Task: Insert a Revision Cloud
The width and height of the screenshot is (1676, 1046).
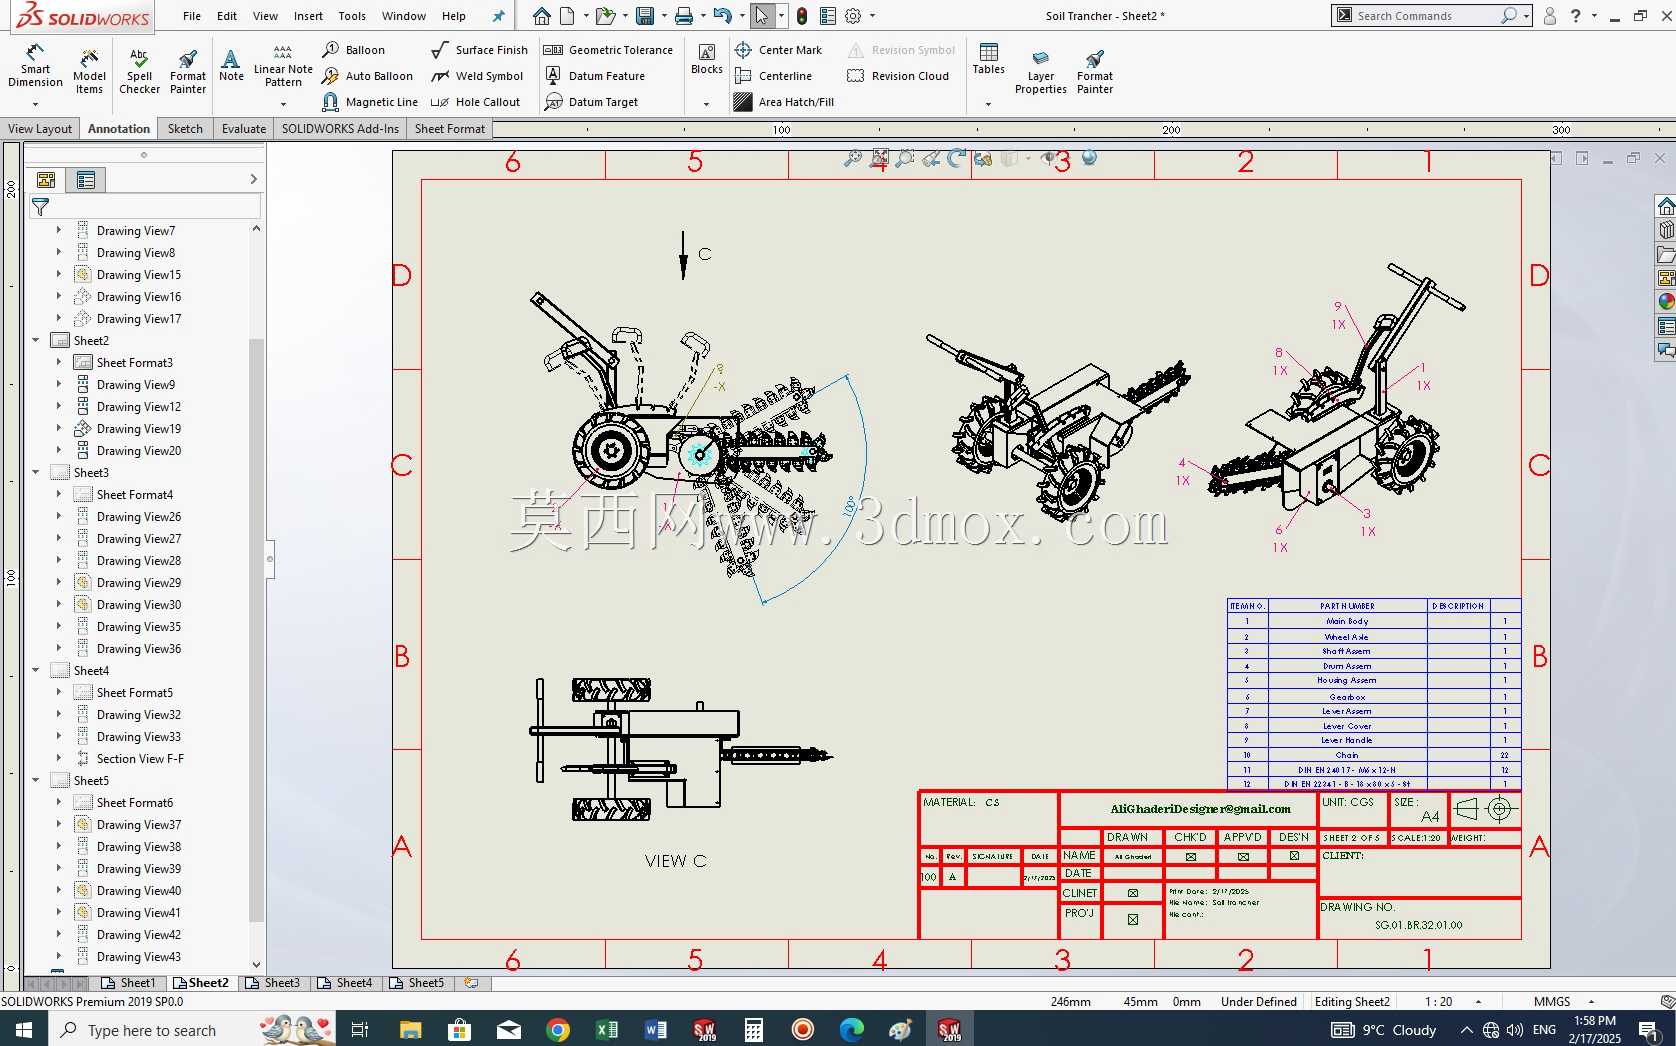Action: point(898,76)
